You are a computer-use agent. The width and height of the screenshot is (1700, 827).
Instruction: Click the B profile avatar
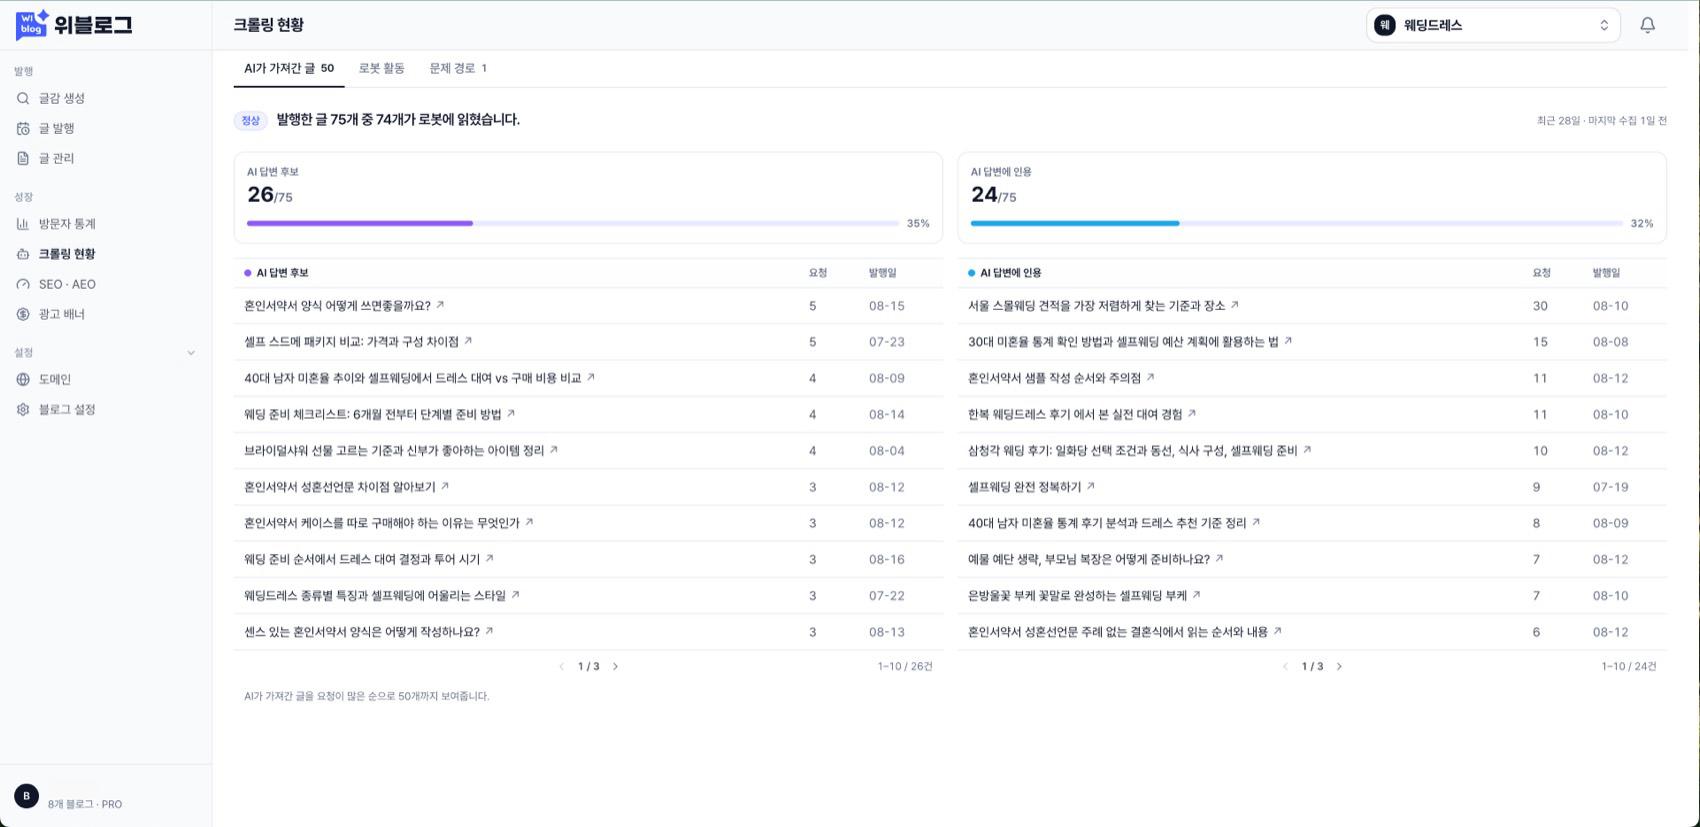pos(26,796)
